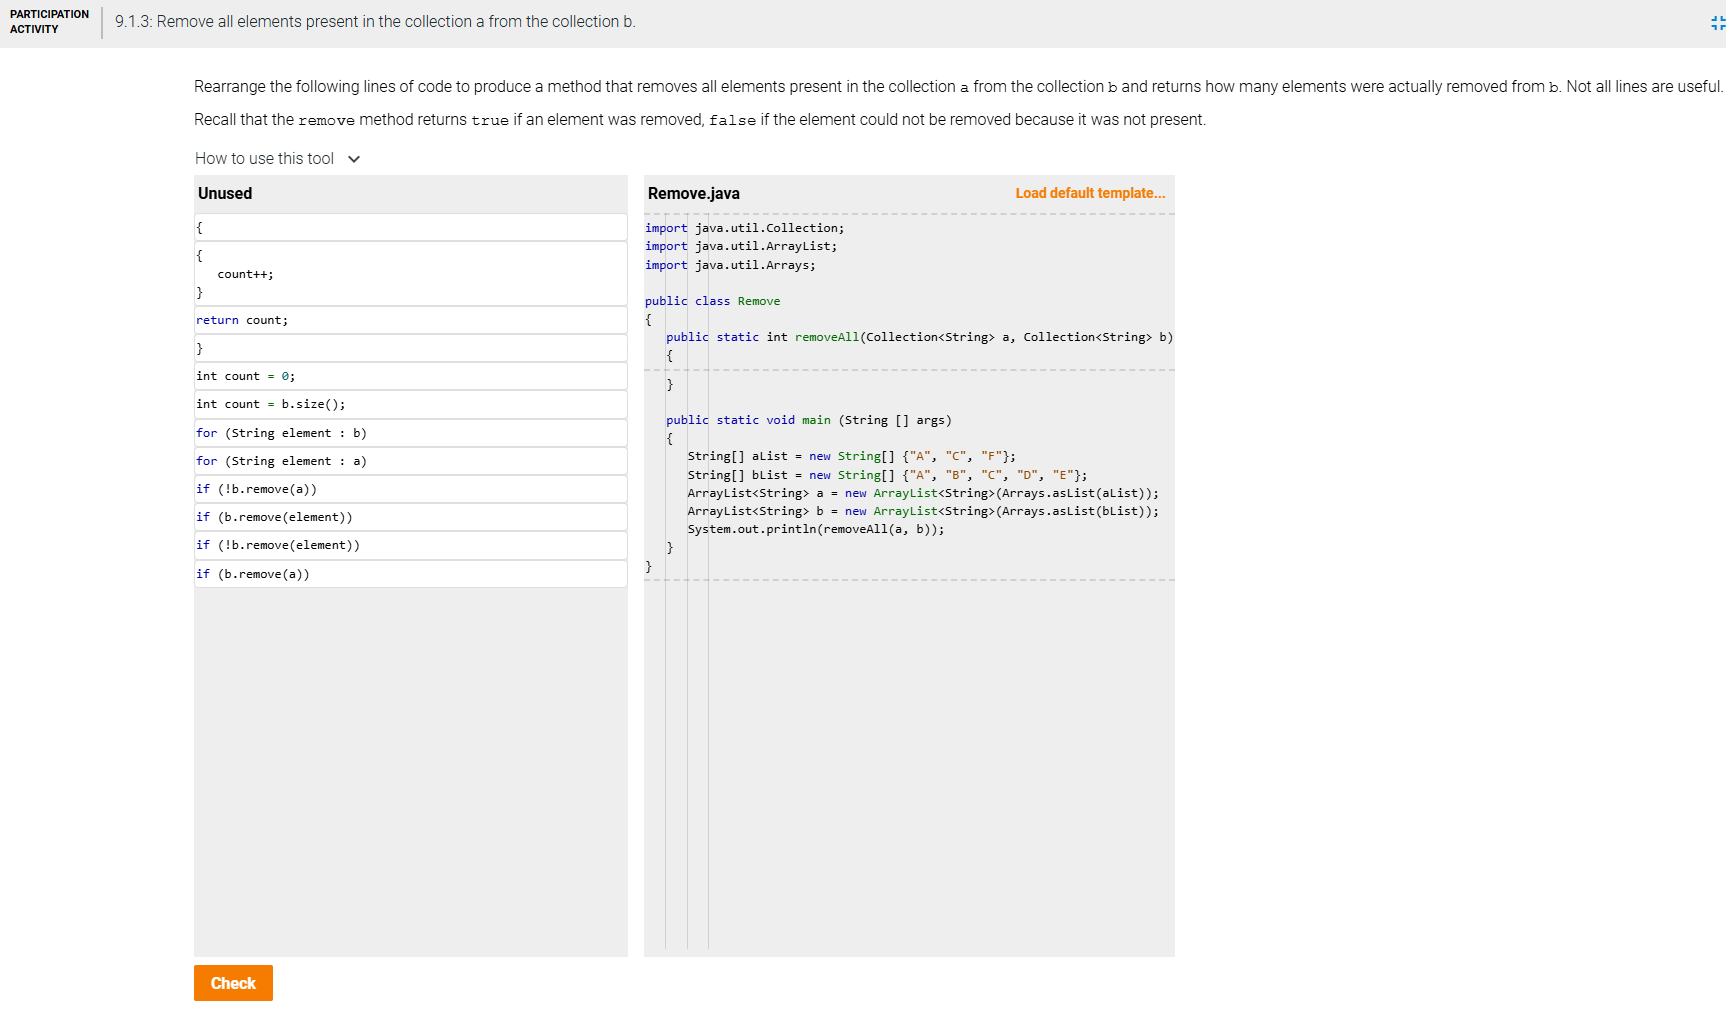The image size is (1726, 1010).
Task: Click the 'Remove.java' file title
Action: (694, 193)
